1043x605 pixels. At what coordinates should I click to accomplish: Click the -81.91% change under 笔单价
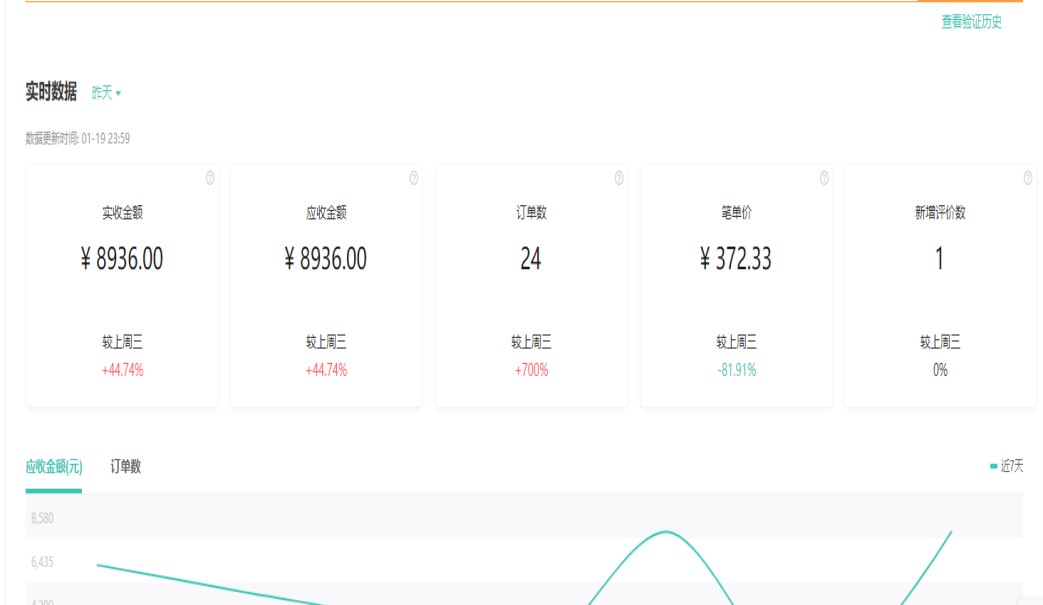736,370
